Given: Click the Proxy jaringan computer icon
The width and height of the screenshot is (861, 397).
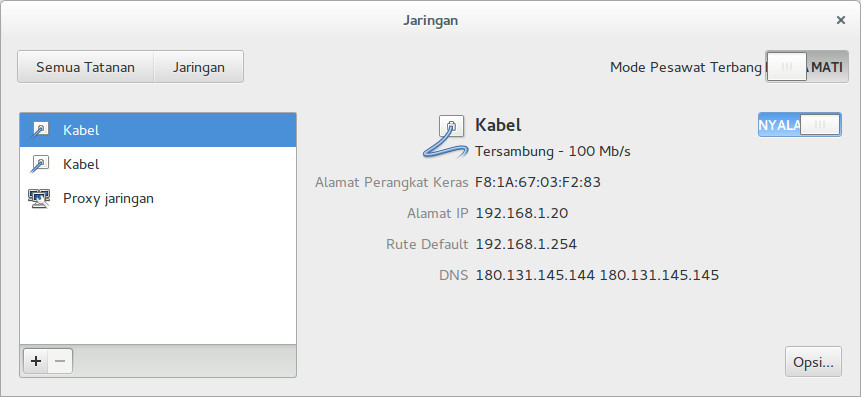Looking at the screenshot, I should (39, 198).
